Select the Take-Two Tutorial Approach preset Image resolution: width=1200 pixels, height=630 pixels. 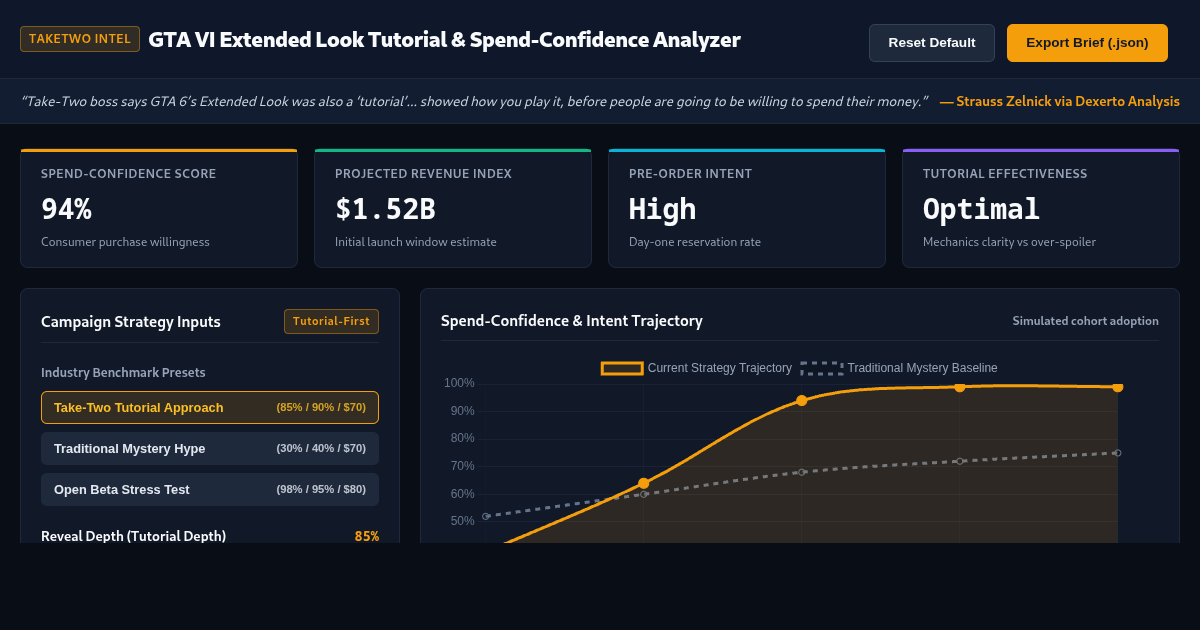[x=210, y=408]
